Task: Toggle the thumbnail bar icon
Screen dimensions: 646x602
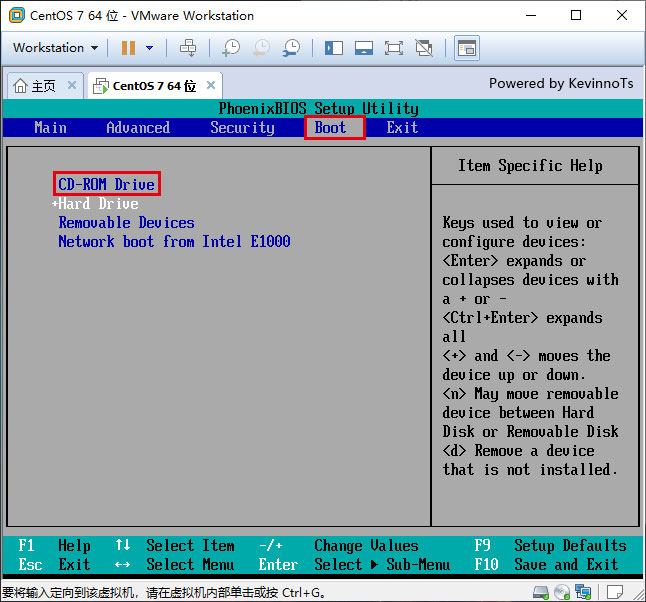Action: click(x=364, y=48)
